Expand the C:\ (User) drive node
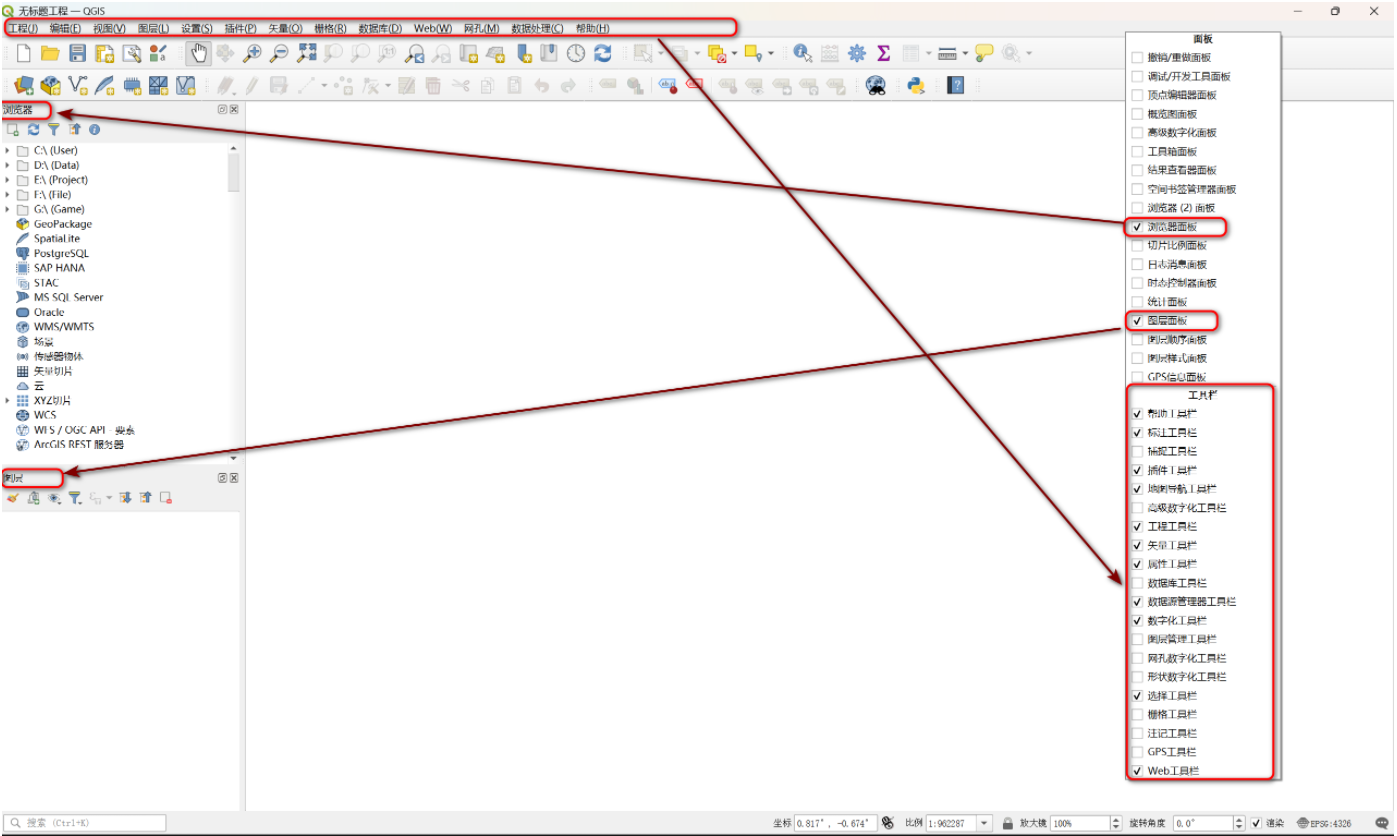Screen dimensions: 1397x836 [8, 150]
